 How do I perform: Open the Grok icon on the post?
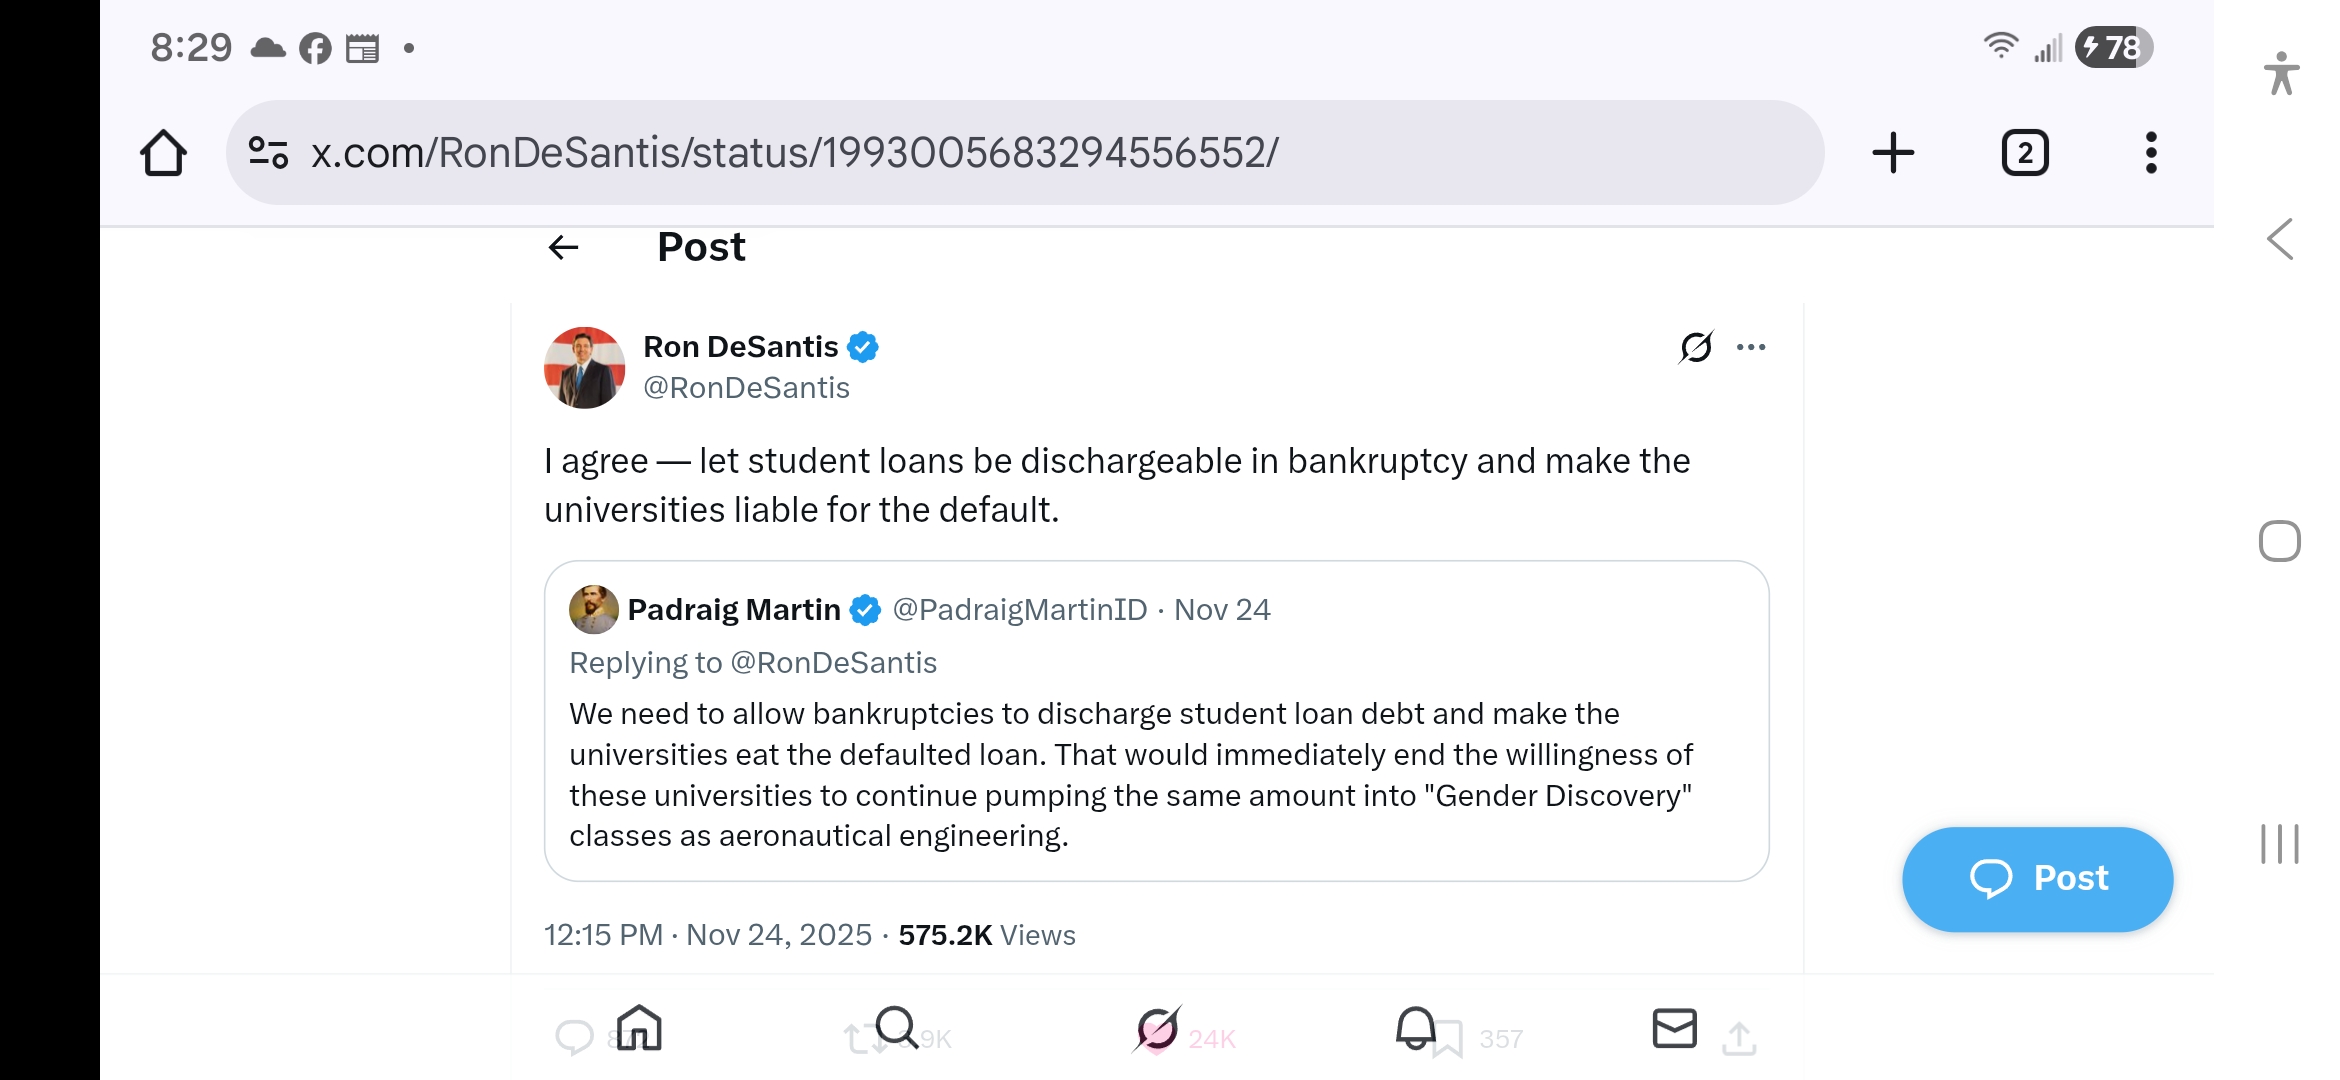click(1696, 347)
